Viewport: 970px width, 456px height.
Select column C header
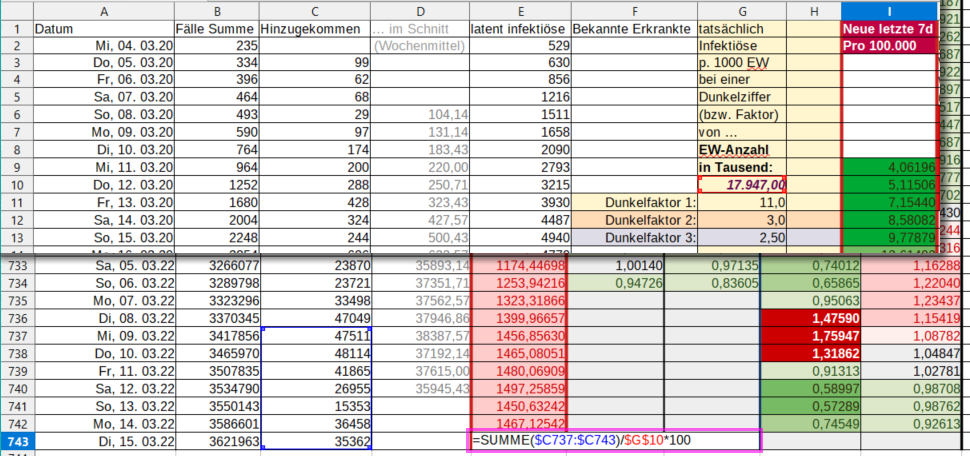point(315,11)
